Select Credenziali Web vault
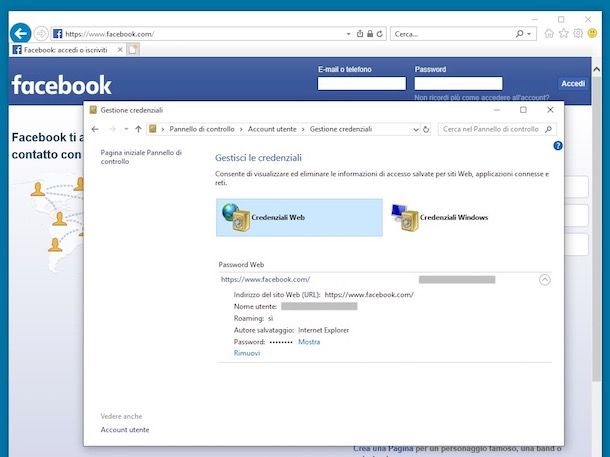The width and height of the screenshot is (610, 457). (x=299, y=217)
